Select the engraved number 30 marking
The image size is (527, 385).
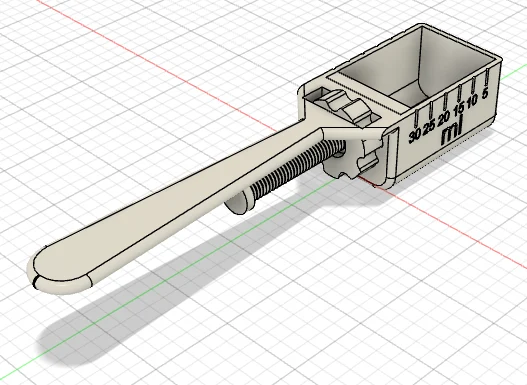pyautogui.click(x=414, y=136)
